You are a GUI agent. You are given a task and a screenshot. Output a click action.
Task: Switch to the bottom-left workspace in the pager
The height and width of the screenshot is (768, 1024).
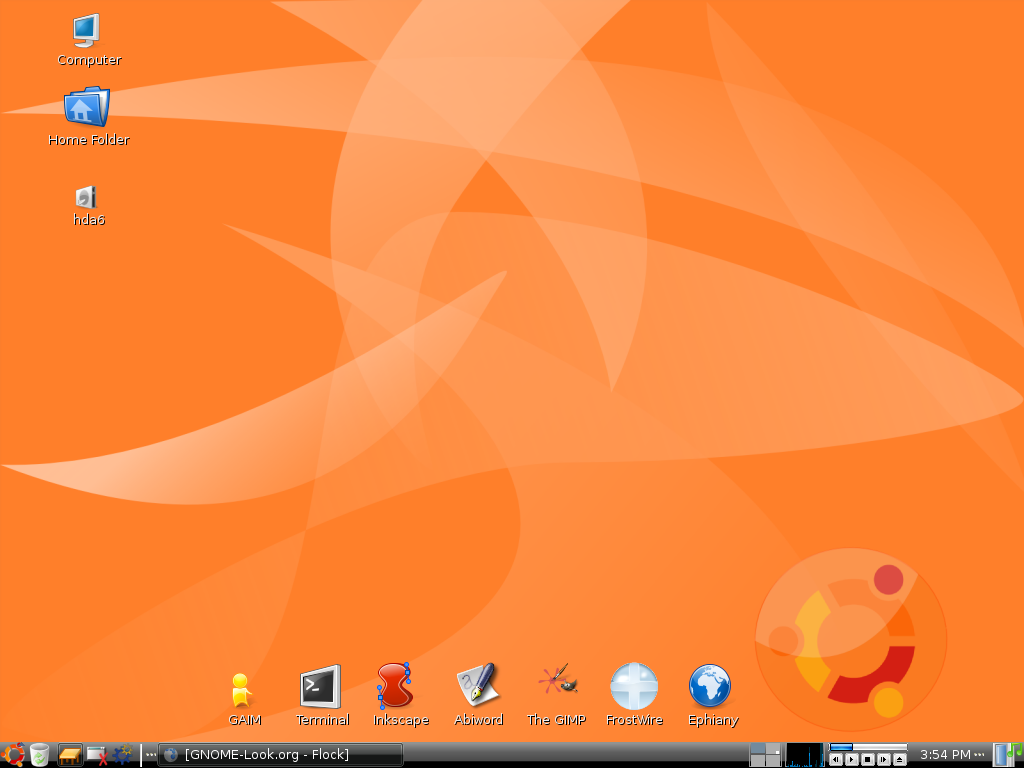[x=758, y=760]
